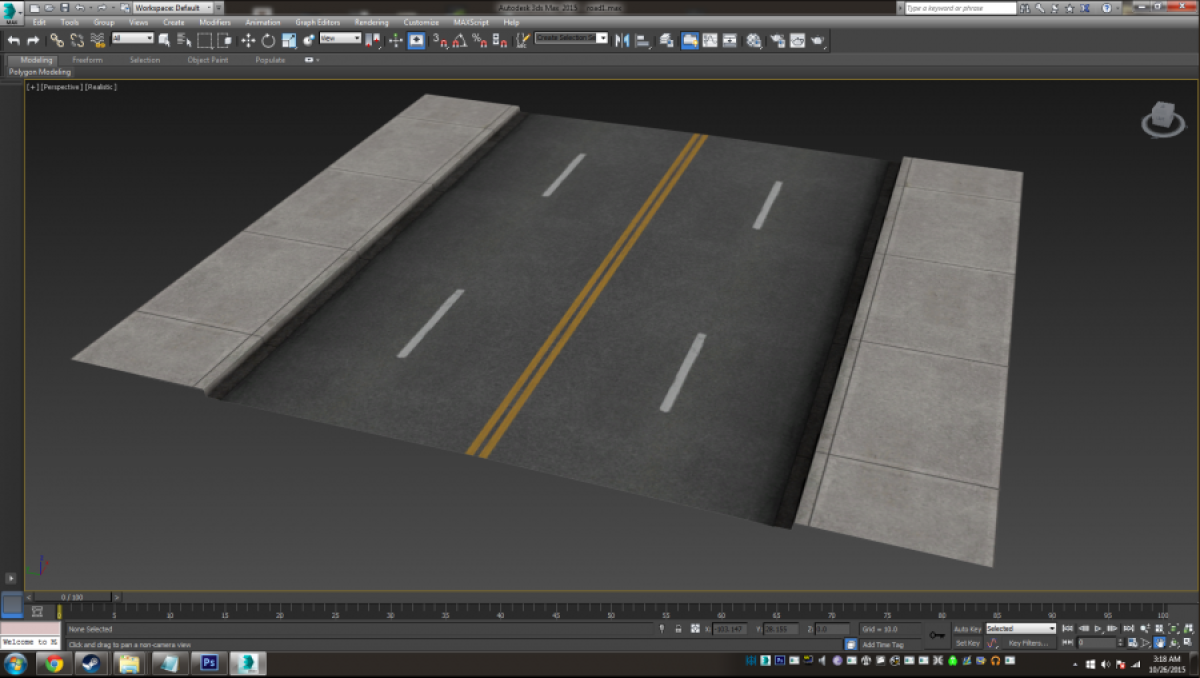Click the Set Key button

click(x=967, y=643)
